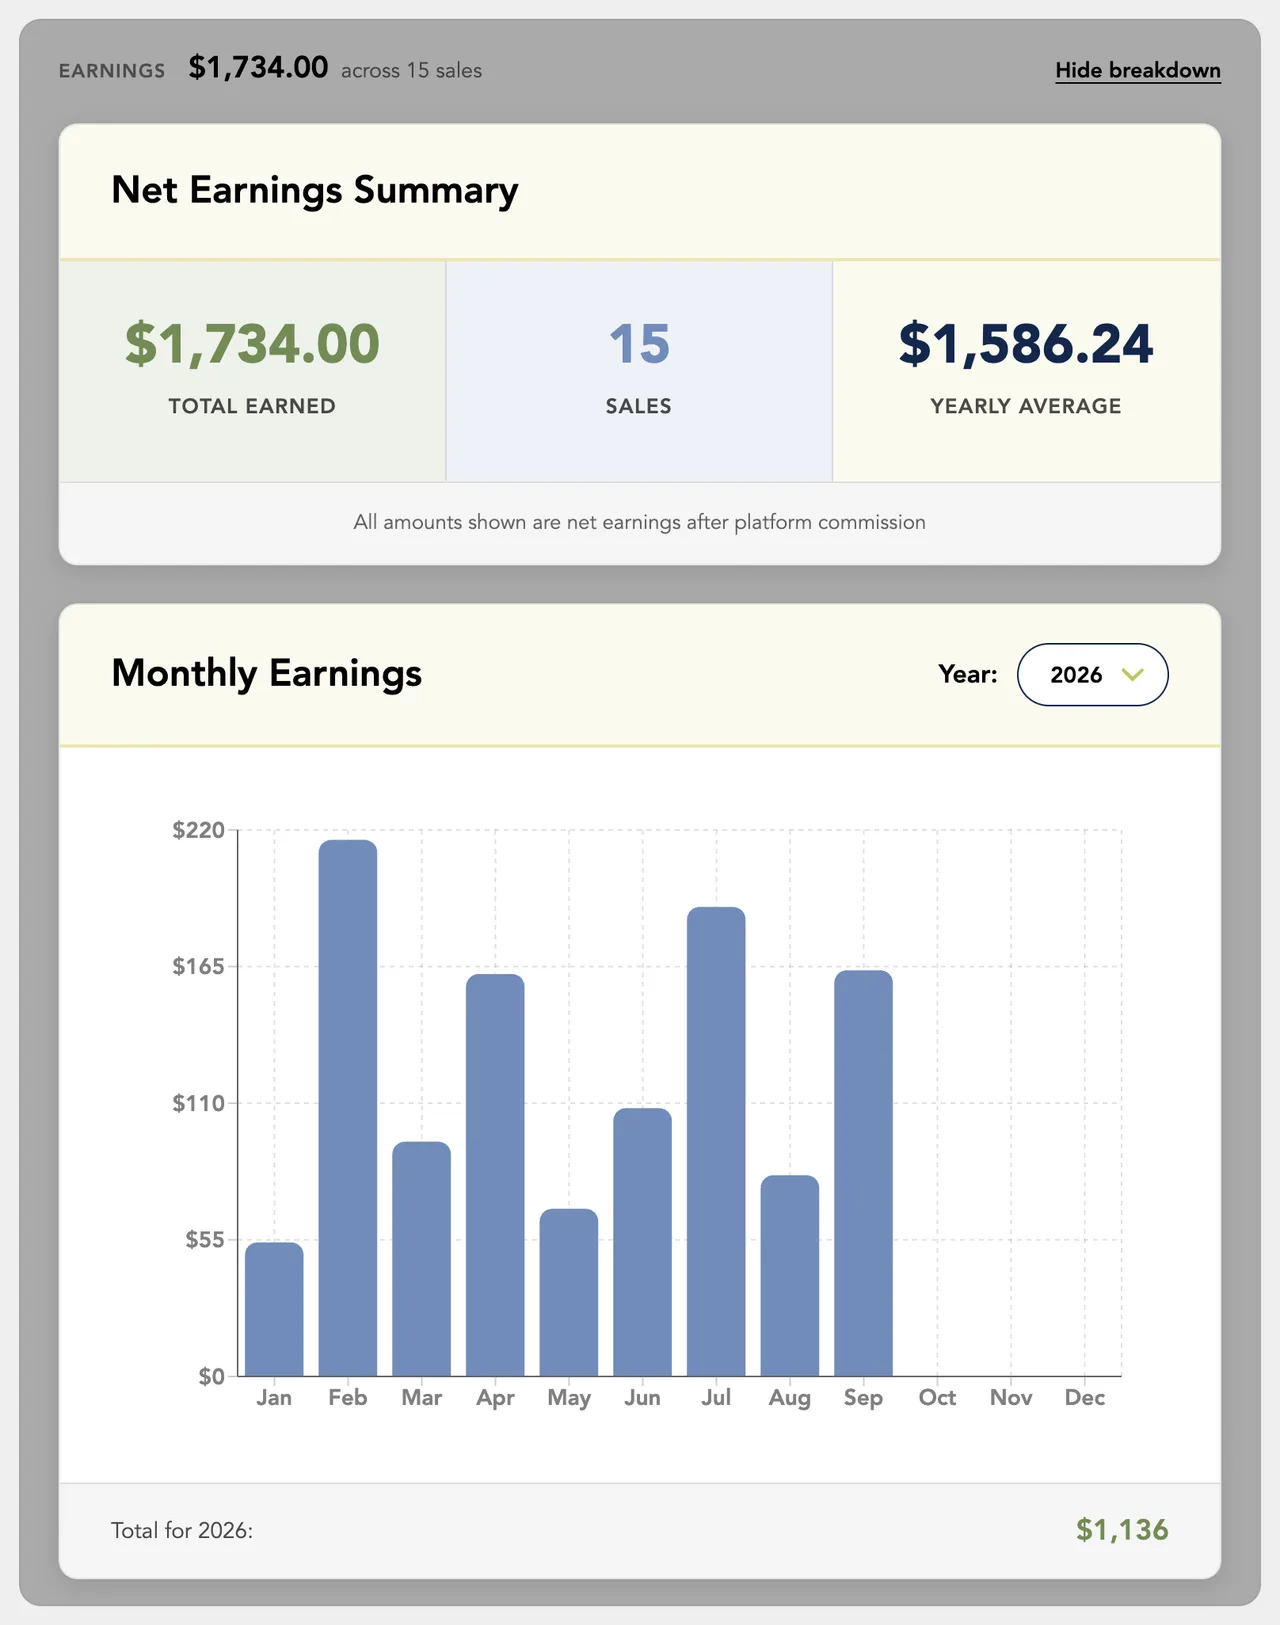Select the February earnings bar
The width and height of the screenshot is (1280, 1625).
point(348,1108)
